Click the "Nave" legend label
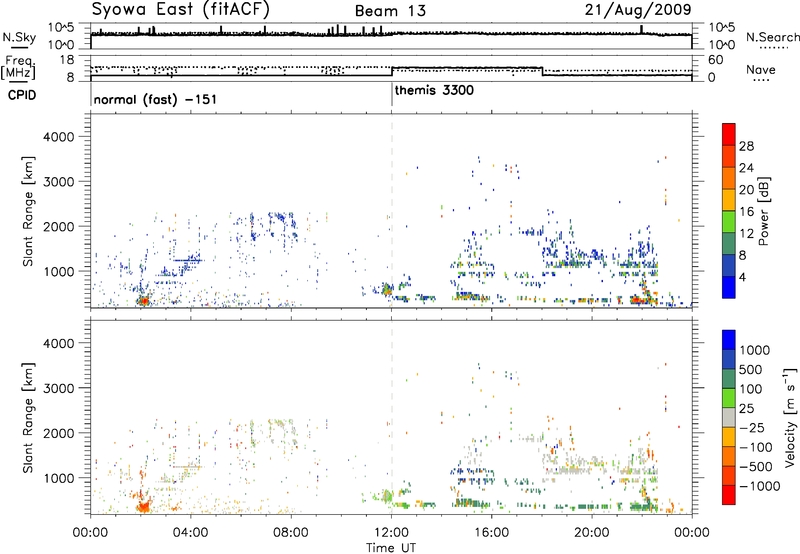Image resolution: width=800 pixels, height=554 pixels. [x=761, y=70]
